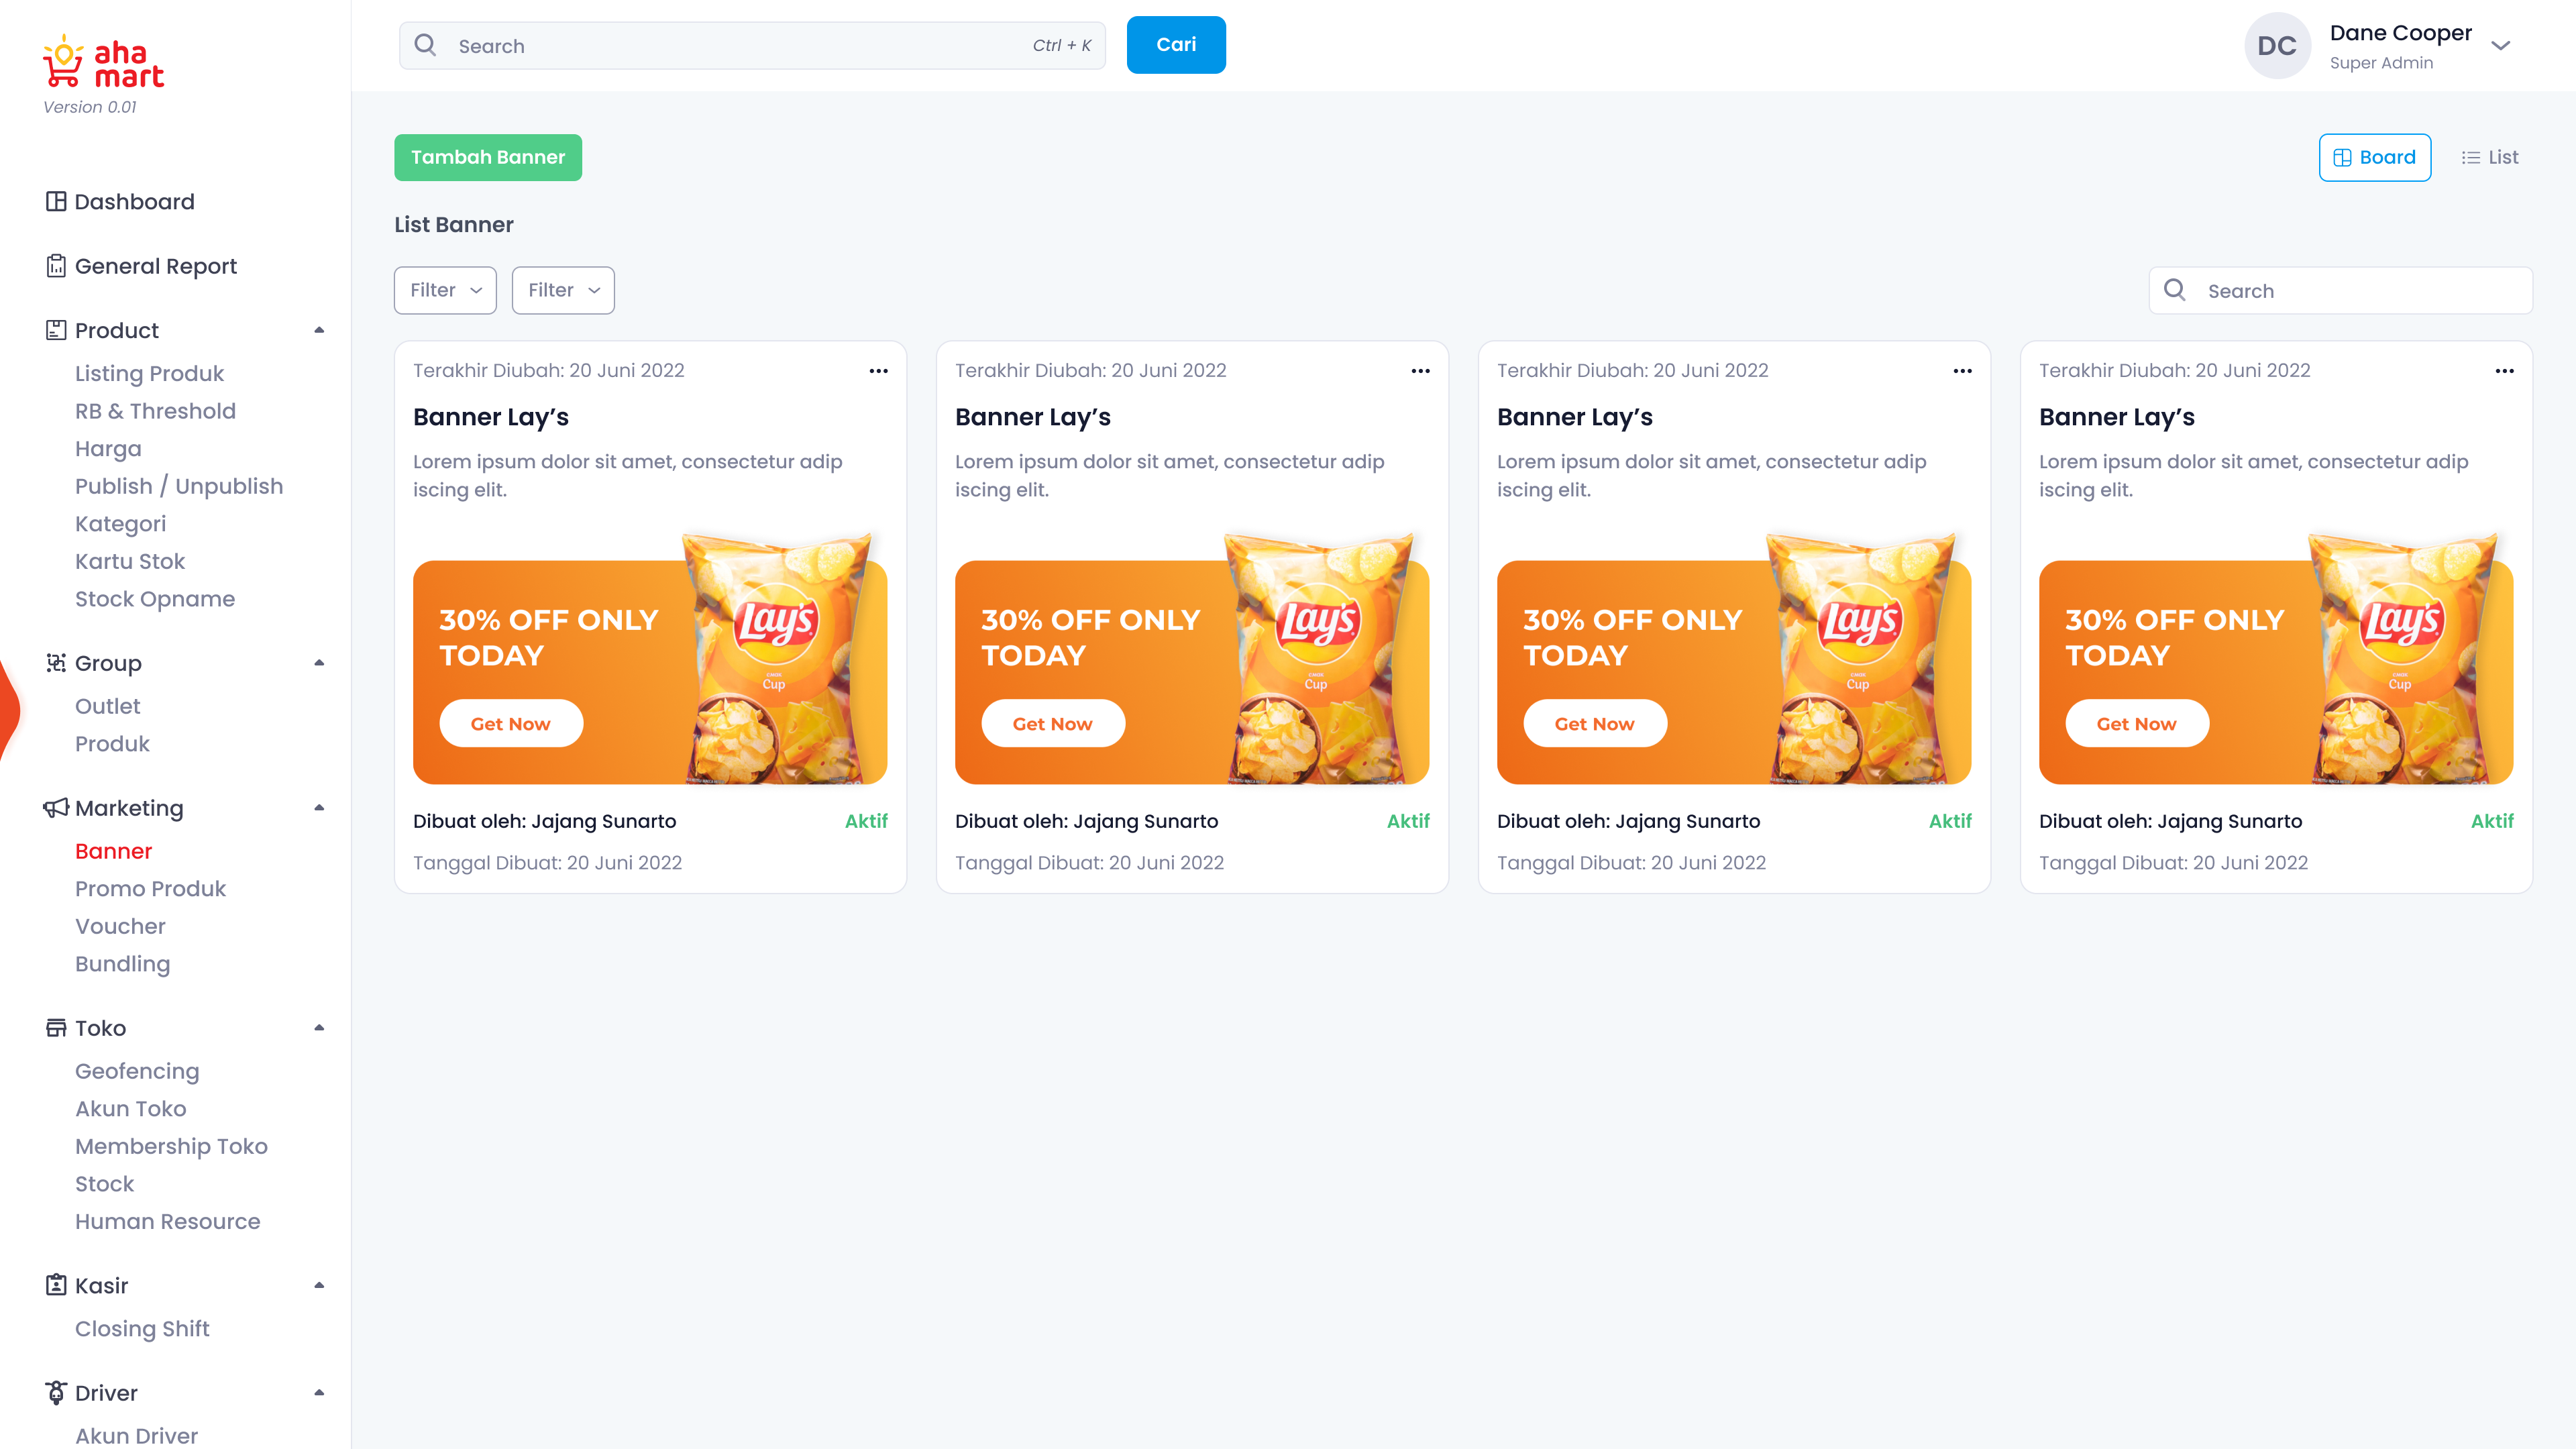Collapse the Product section arrow
The height and width of the screenshot is (1449, 2576).
tap(319, 330)
